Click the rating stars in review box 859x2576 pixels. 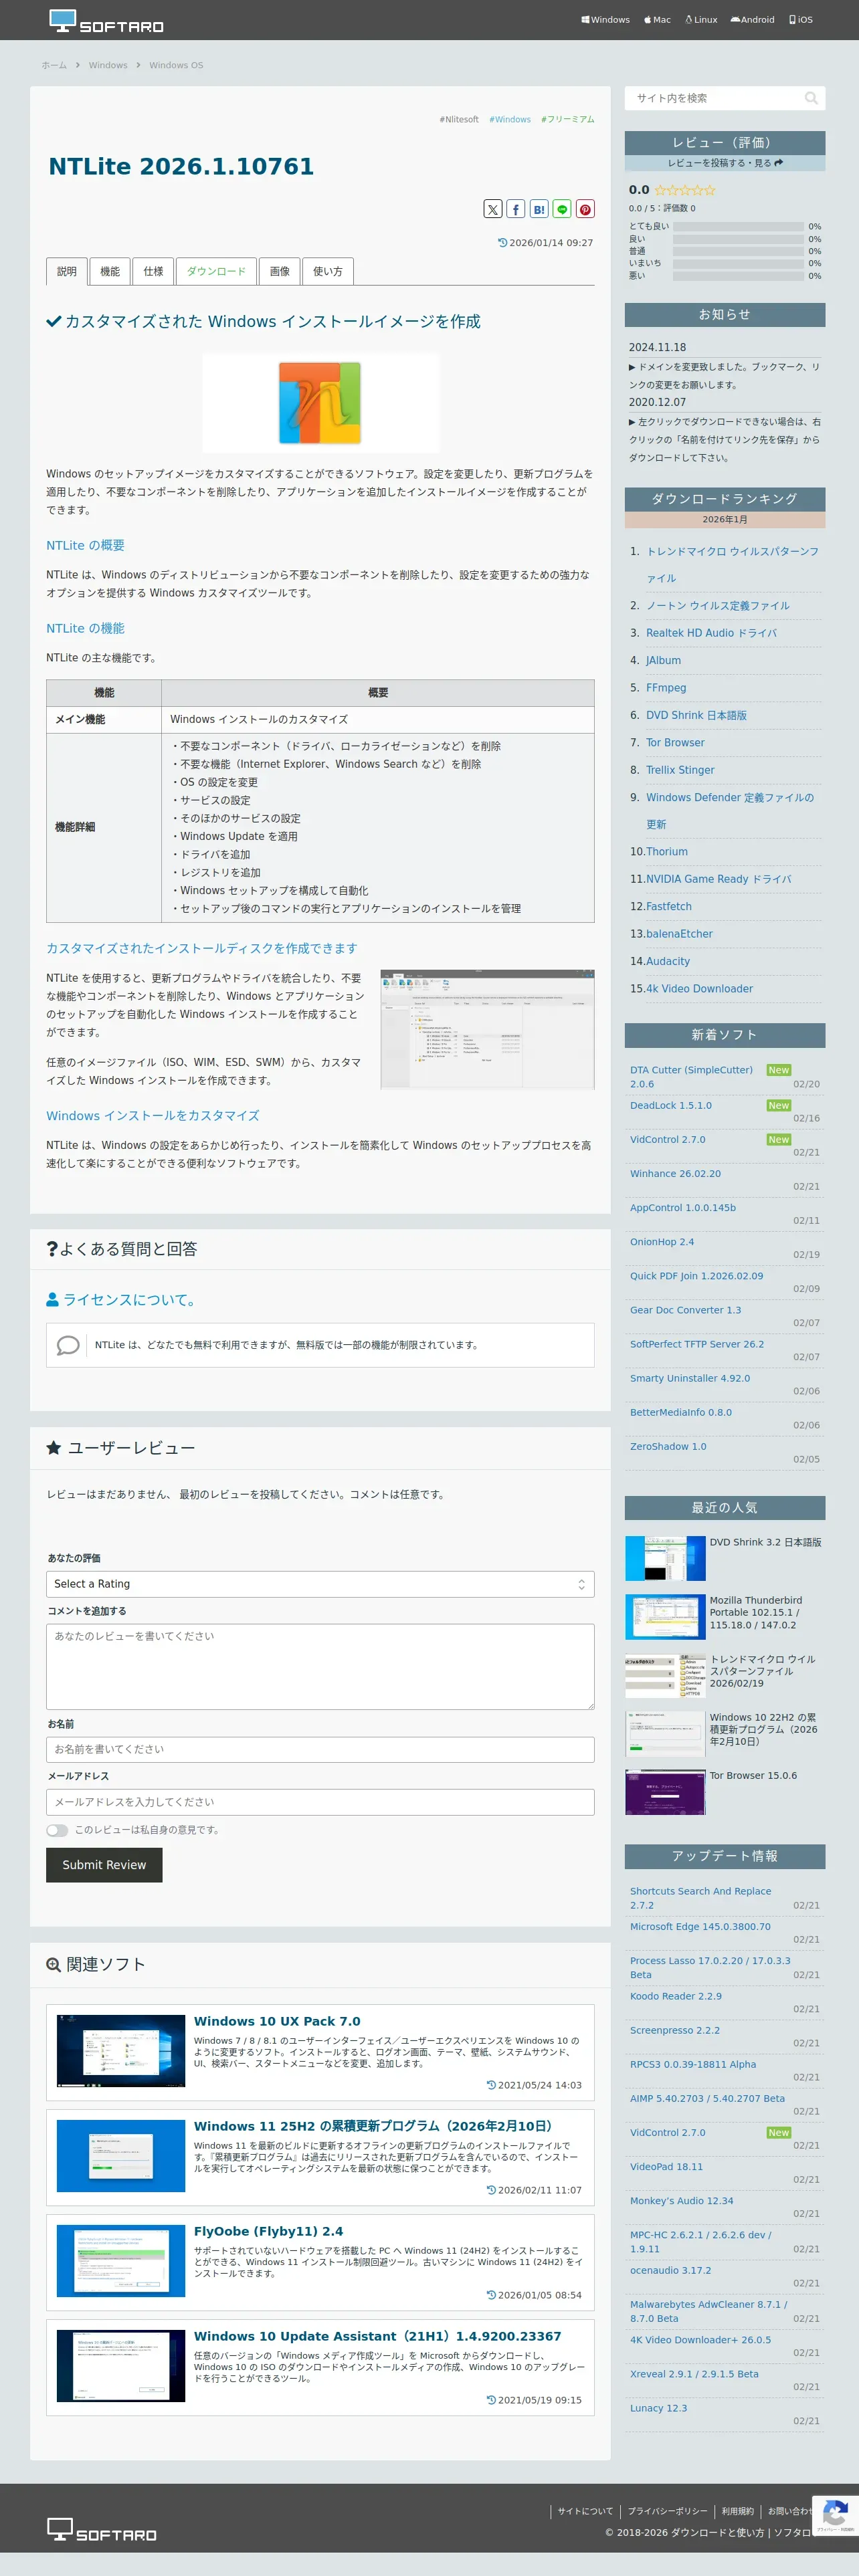click(x=685, y=190)
